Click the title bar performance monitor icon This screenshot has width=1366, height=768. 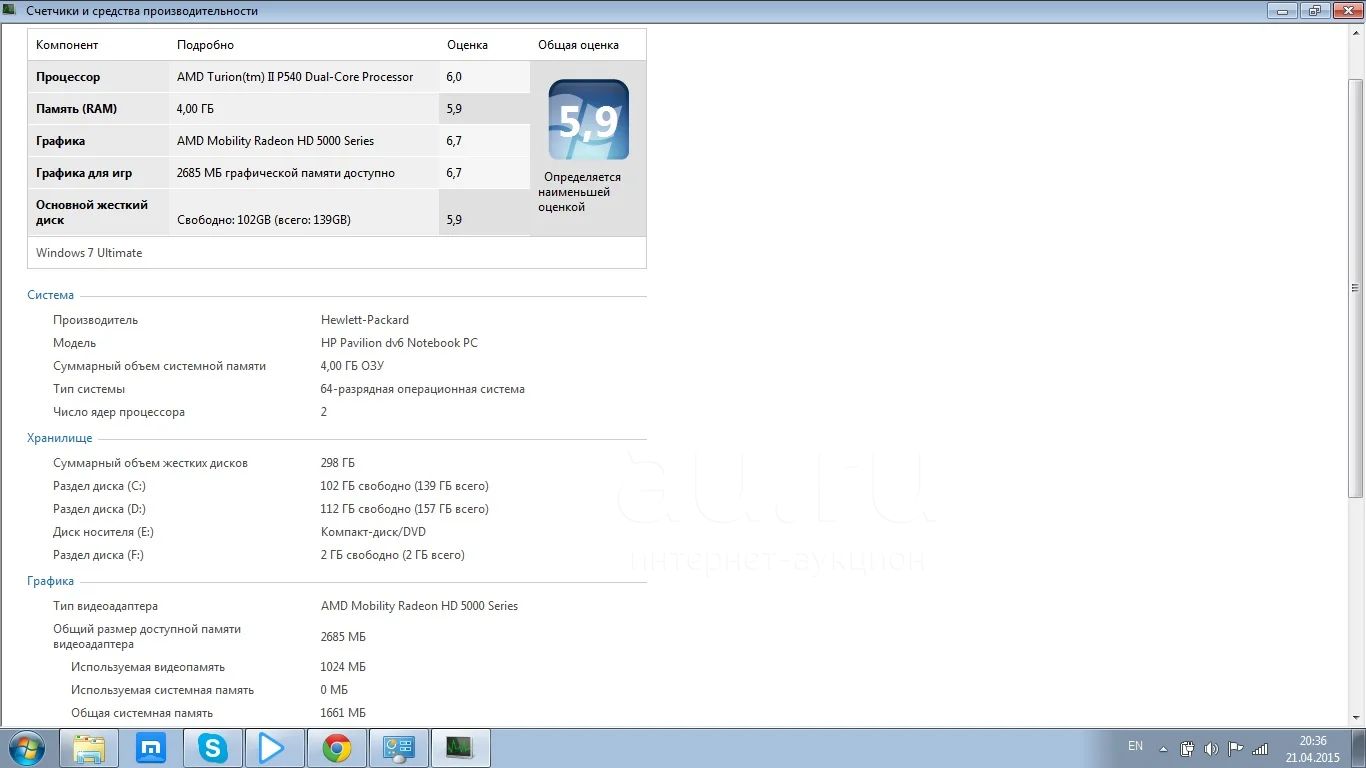point(10,10)
